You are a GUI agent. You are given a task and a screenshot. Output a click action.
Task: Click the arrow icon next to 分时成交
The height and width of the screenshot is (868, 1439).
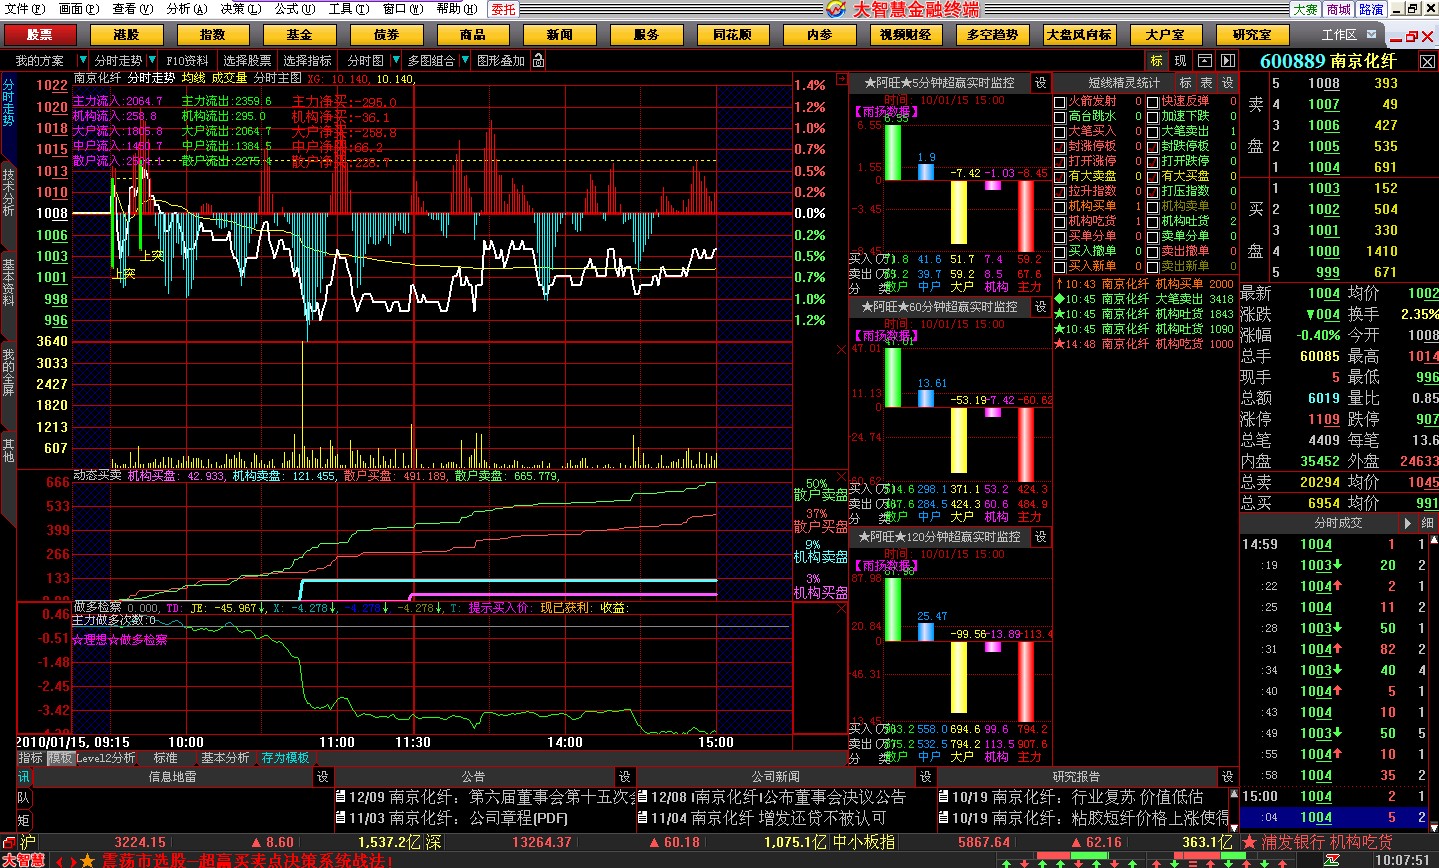click(1409, 523)
